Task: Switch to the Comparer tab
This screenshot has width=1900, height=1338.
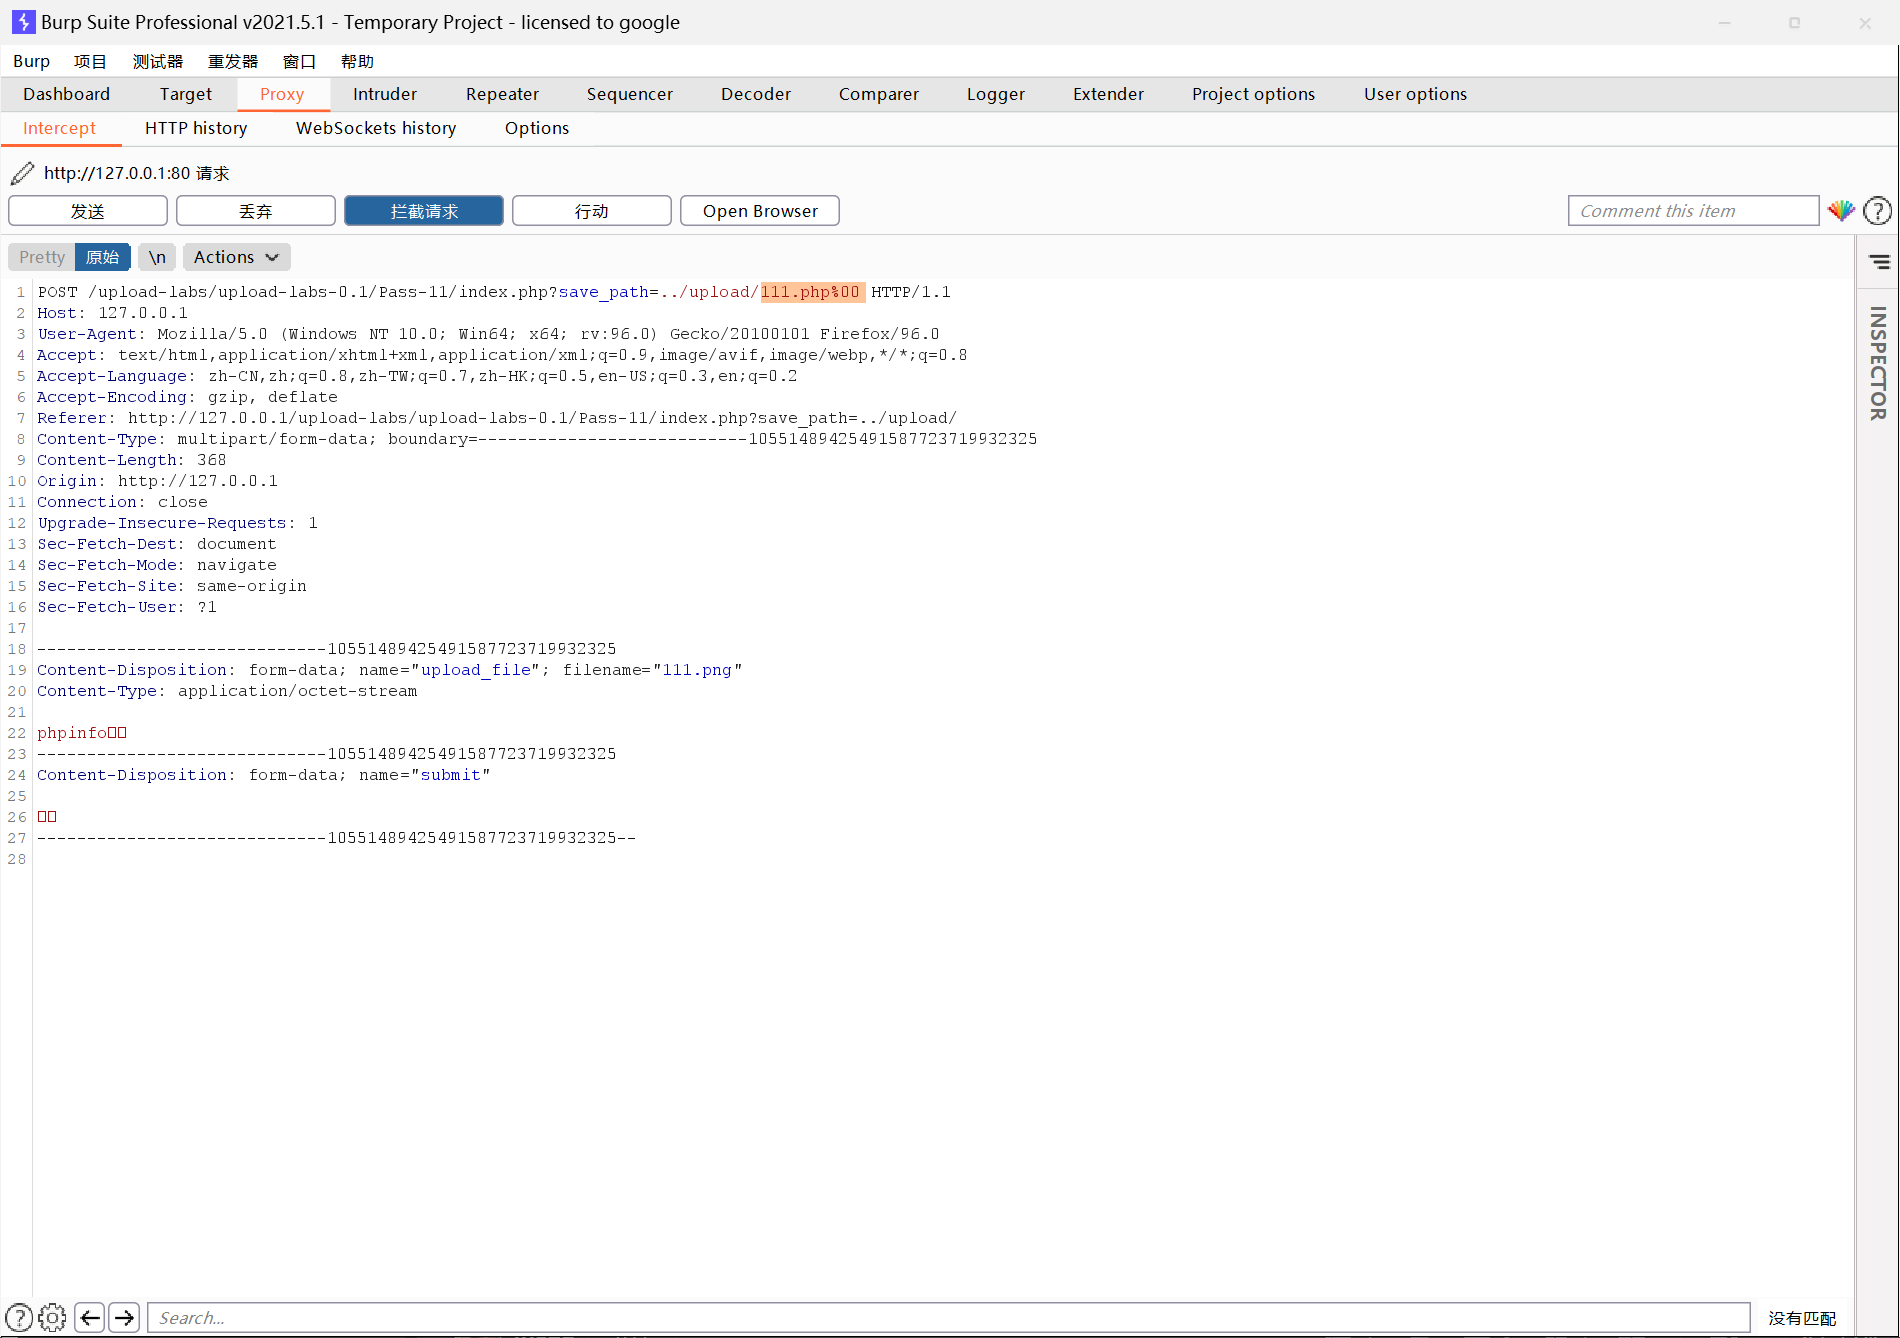Action: 879,94
